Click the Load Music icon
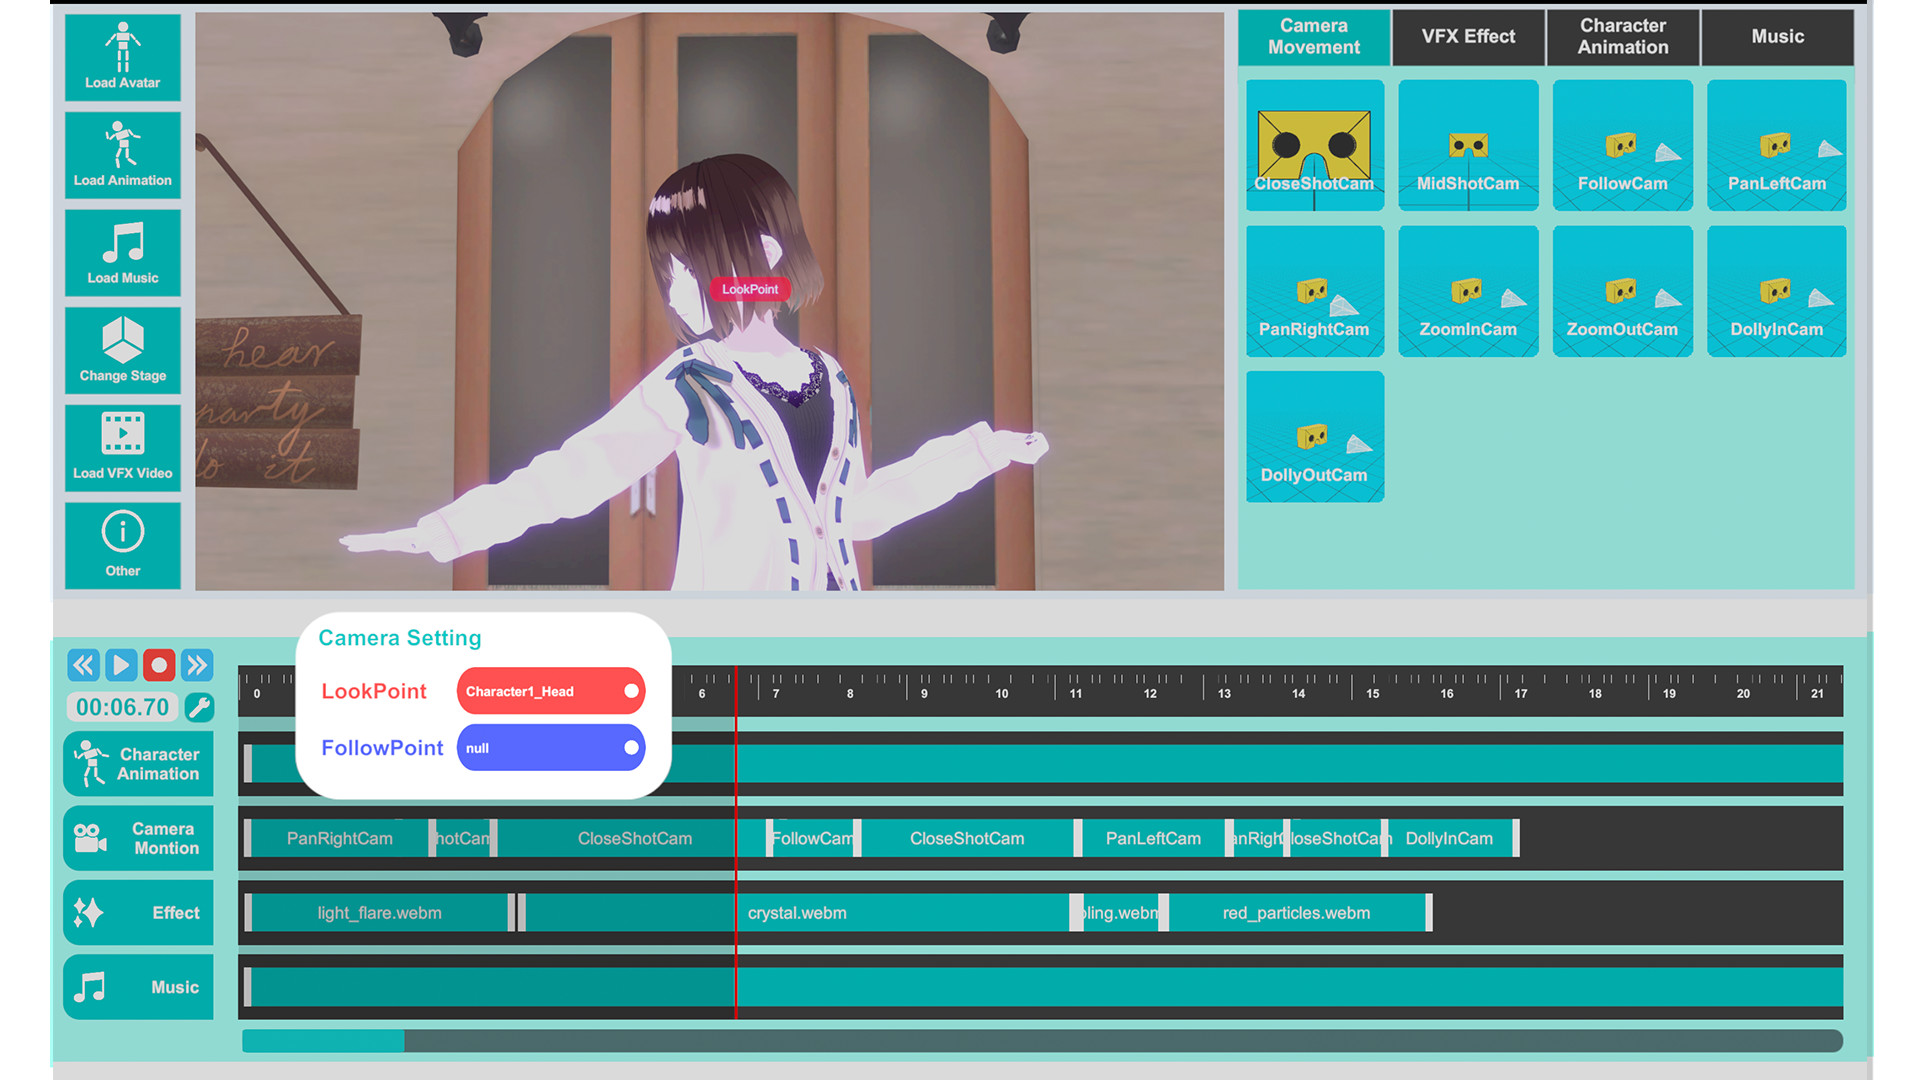The image size is (1920, 1080). click(122, 252)
